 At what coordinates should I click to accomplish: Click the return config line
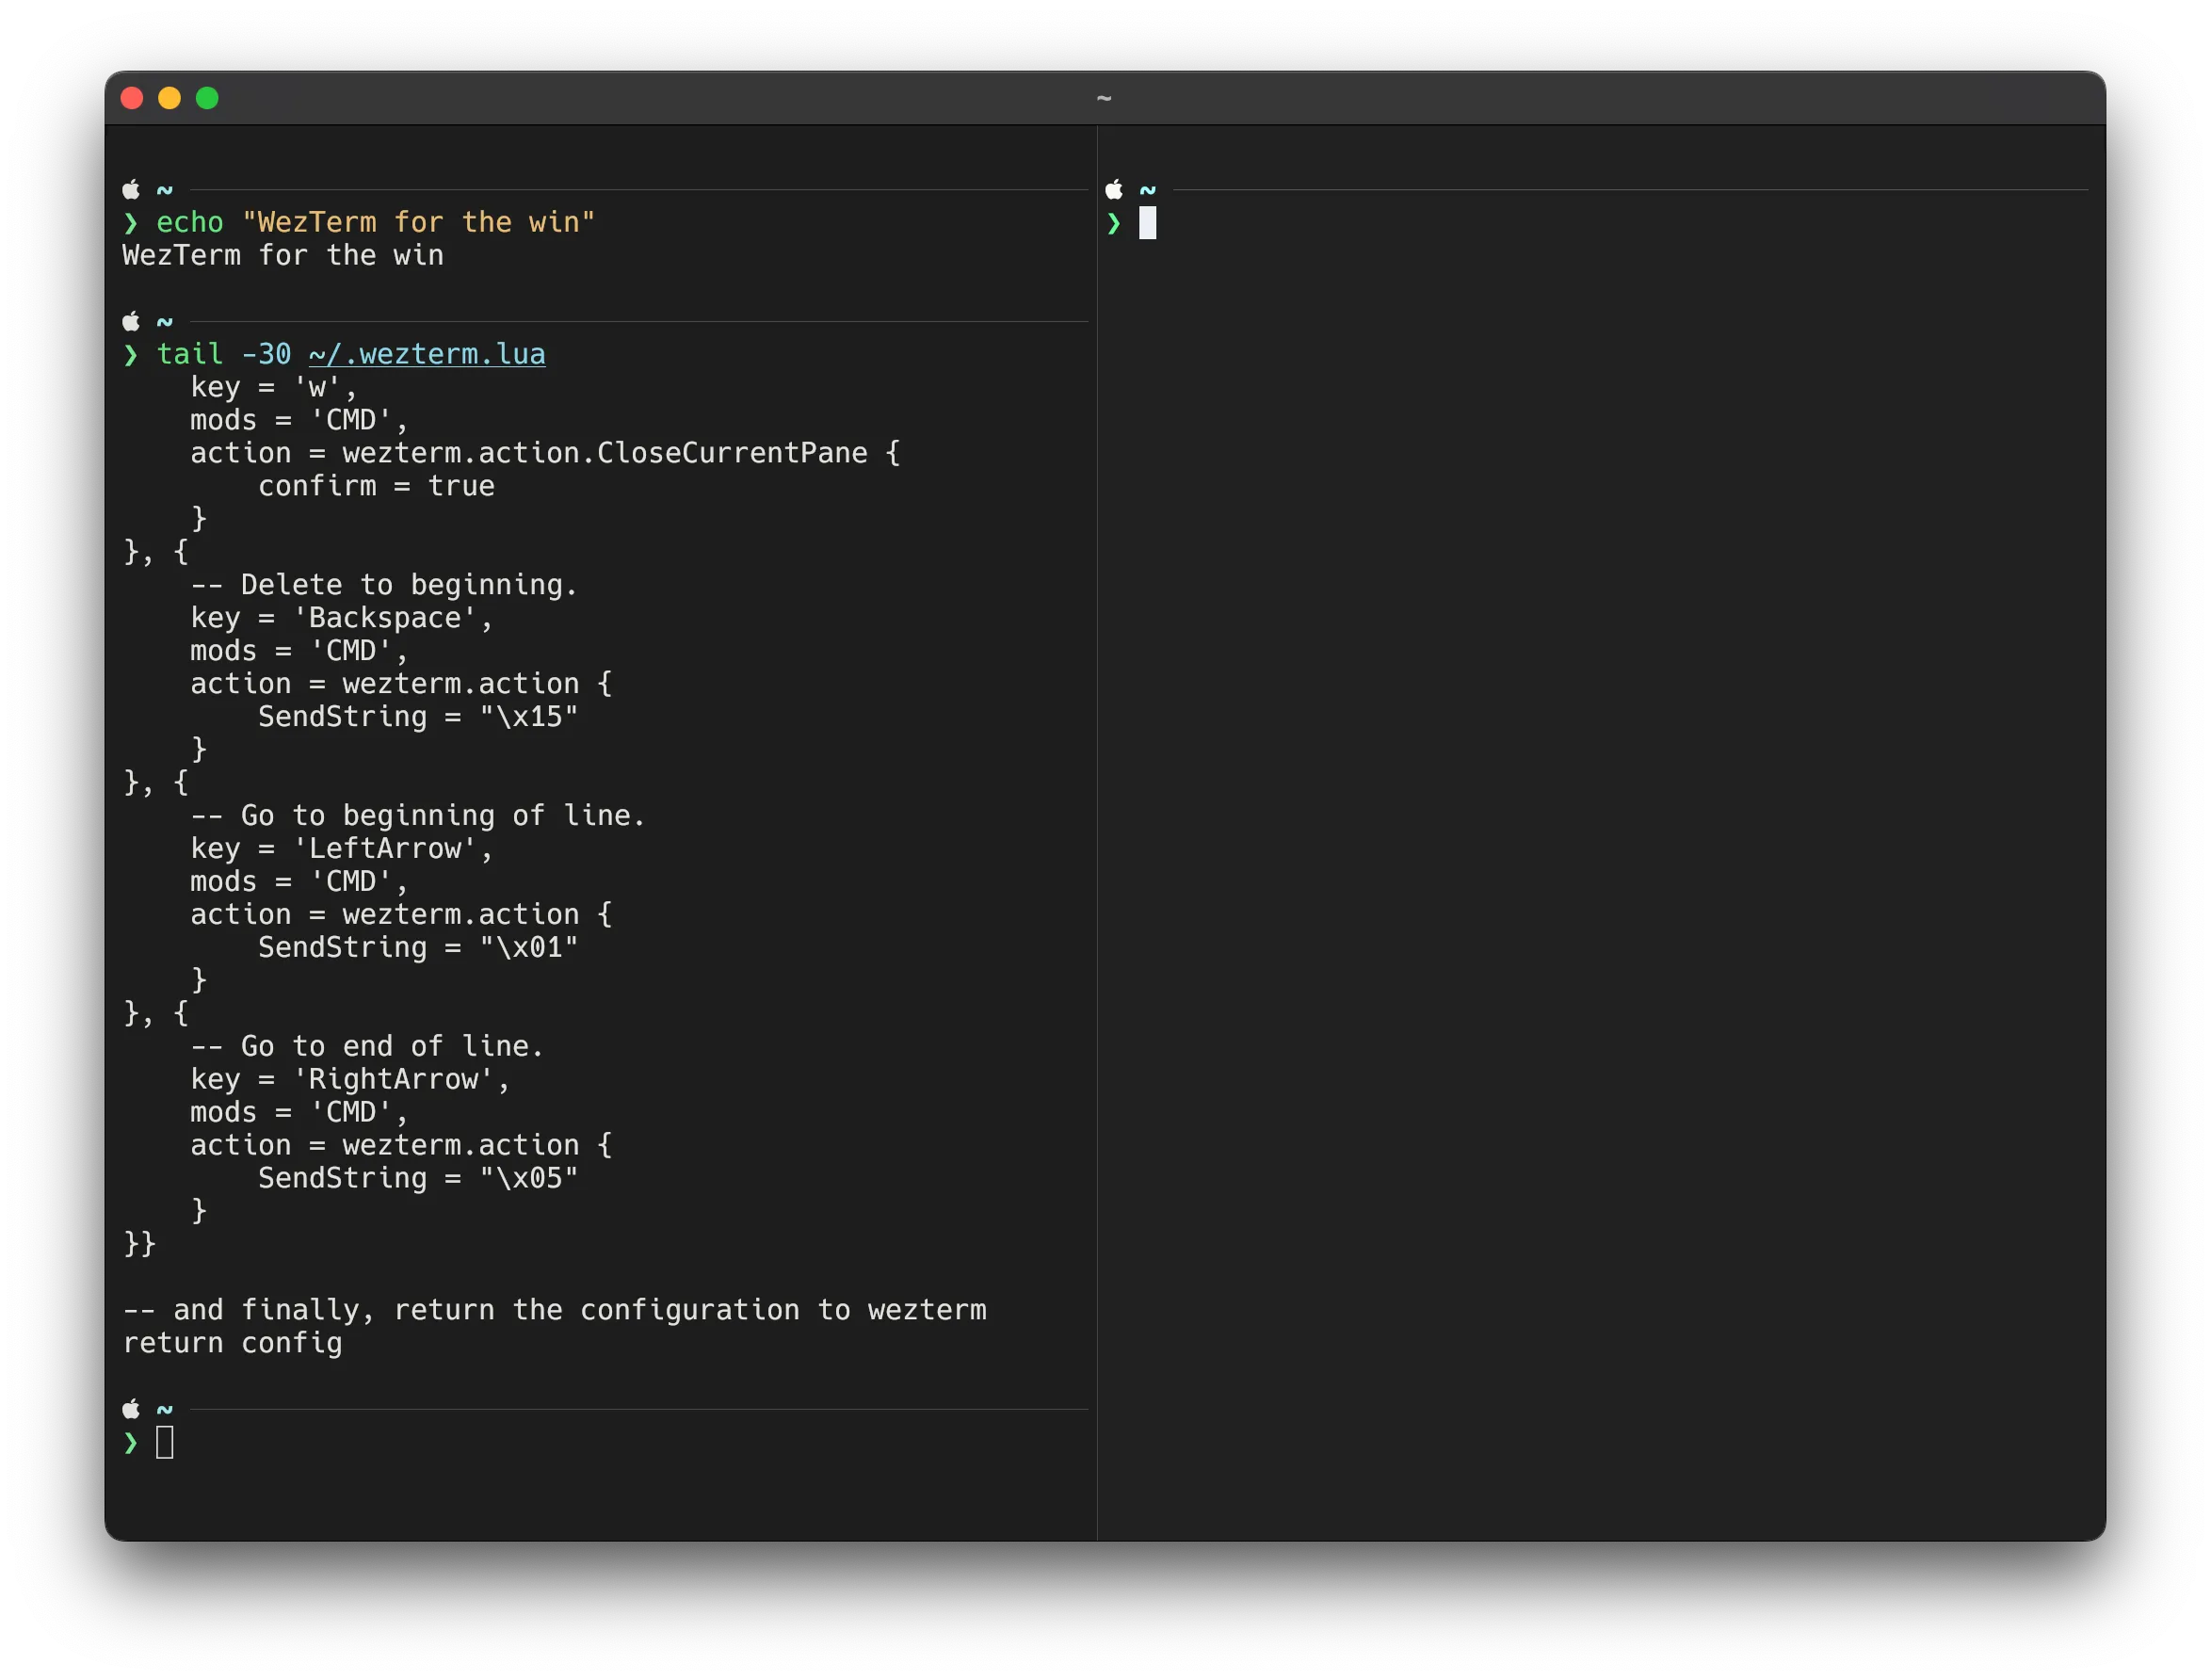coord(232,1343)
